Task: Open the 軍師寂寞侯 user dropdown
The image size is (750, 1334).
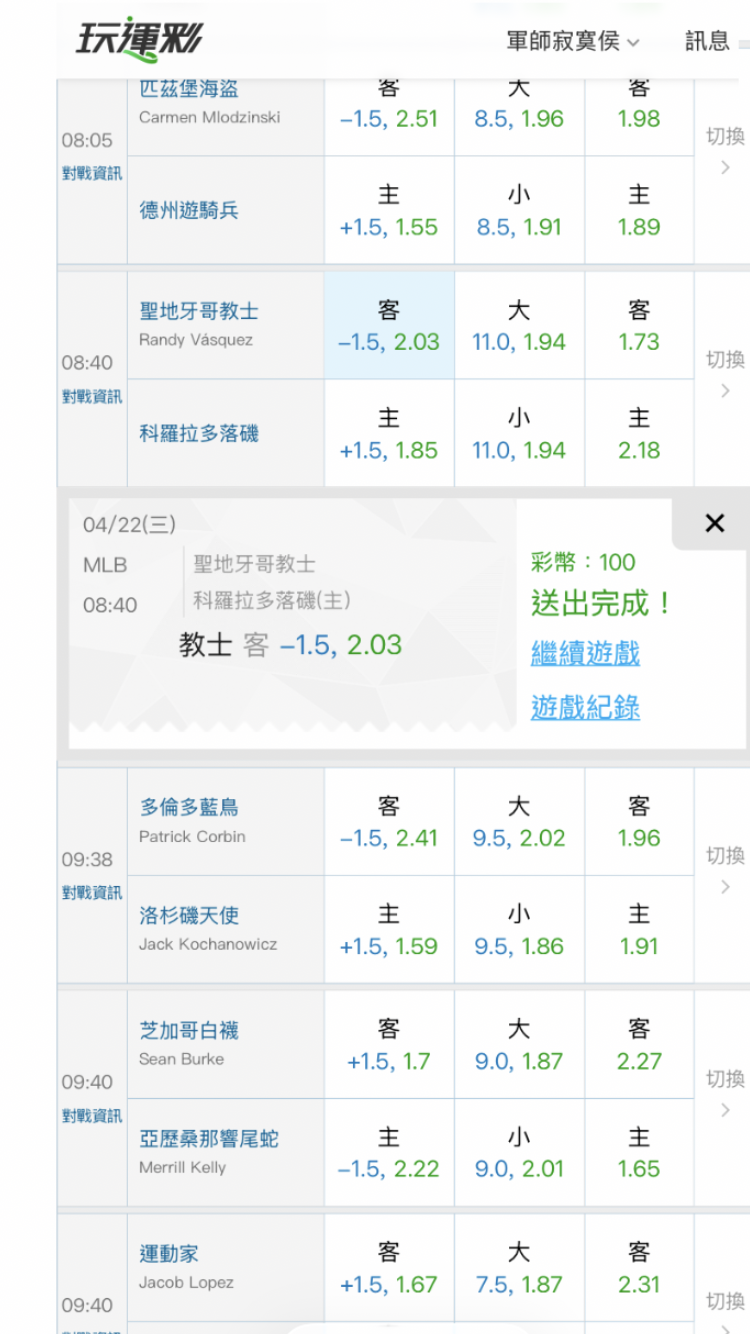Action: click(572, 41)
